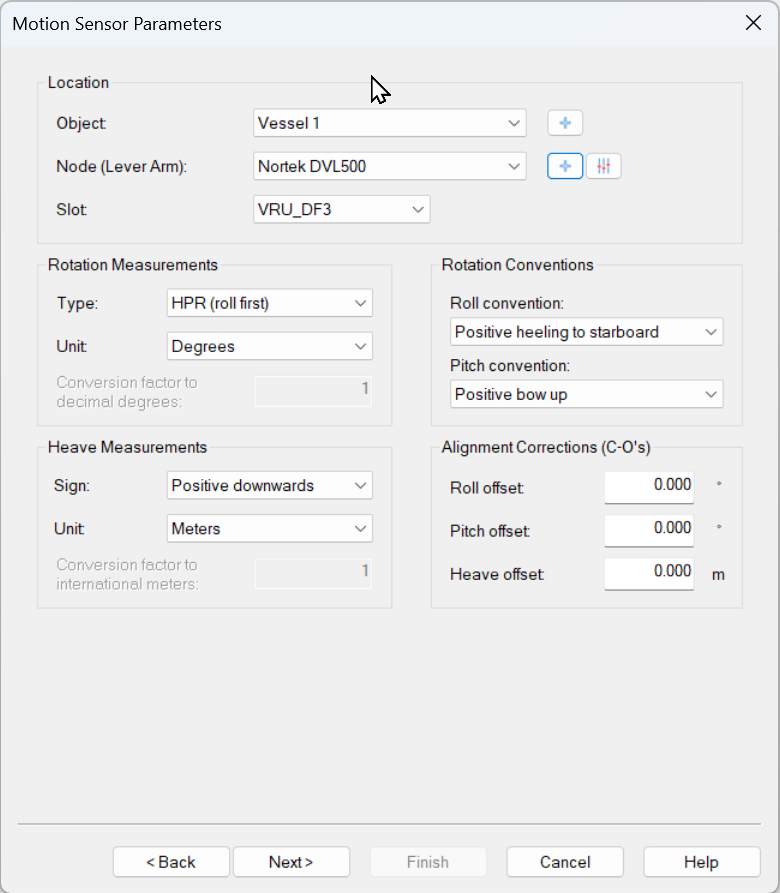This screenshot has width=780, height=893.
Task: Click the Roll offset input field
Action: pyautogui.click(x=649, y=486)
